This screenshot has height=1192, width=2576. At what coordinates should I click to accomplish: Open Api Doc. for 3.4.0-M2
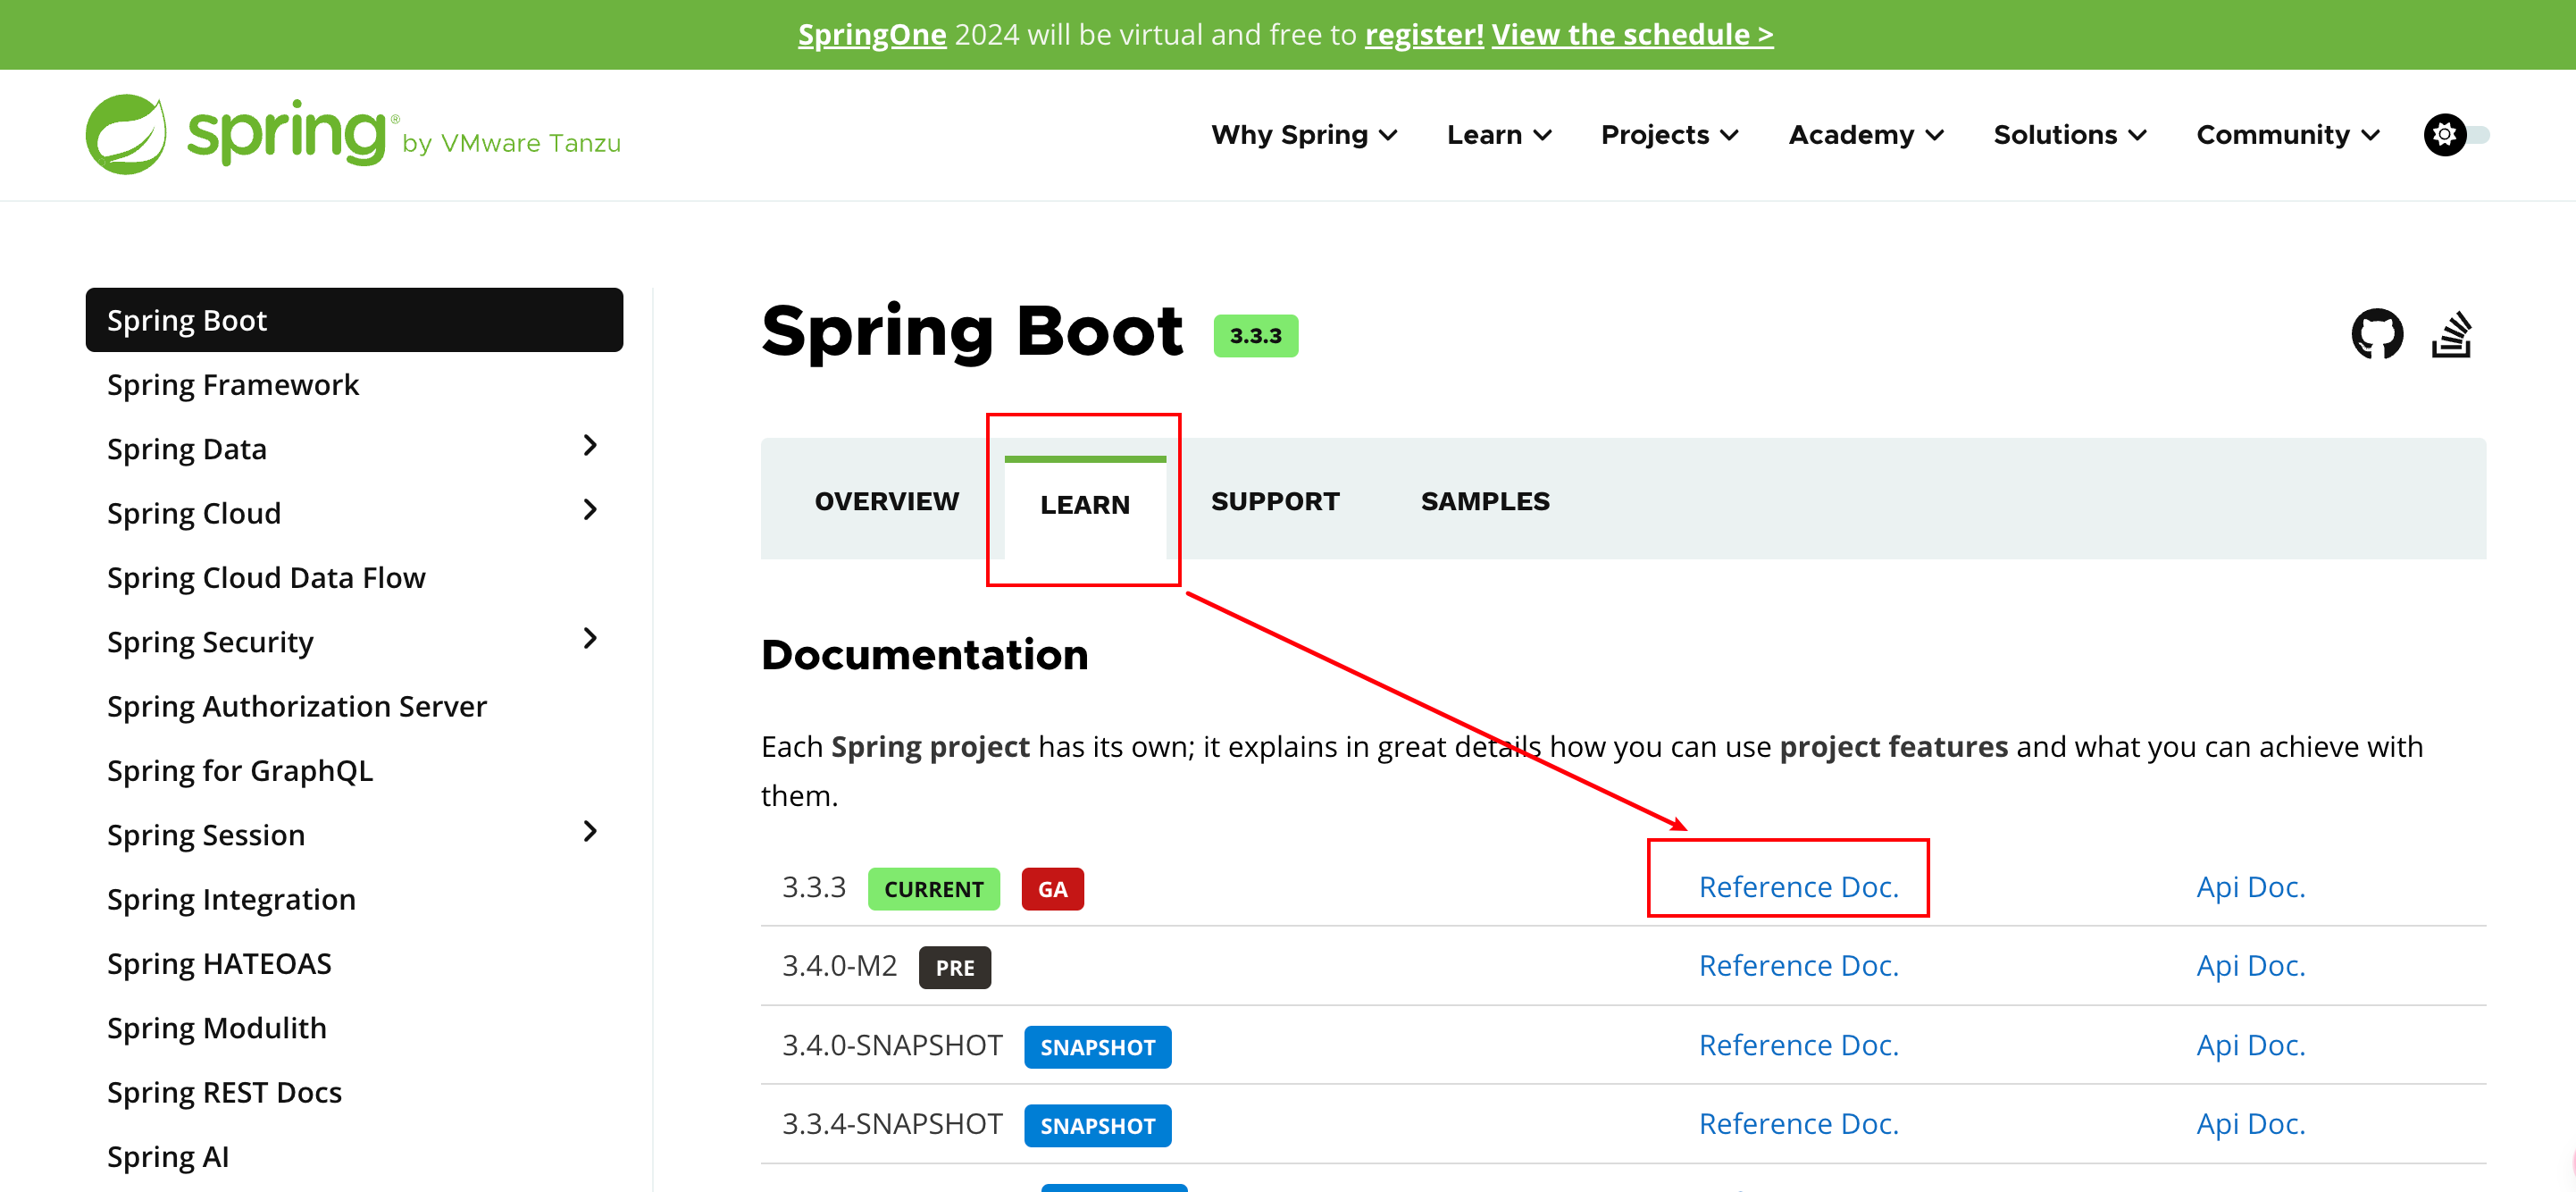[x=2250, y=966]
